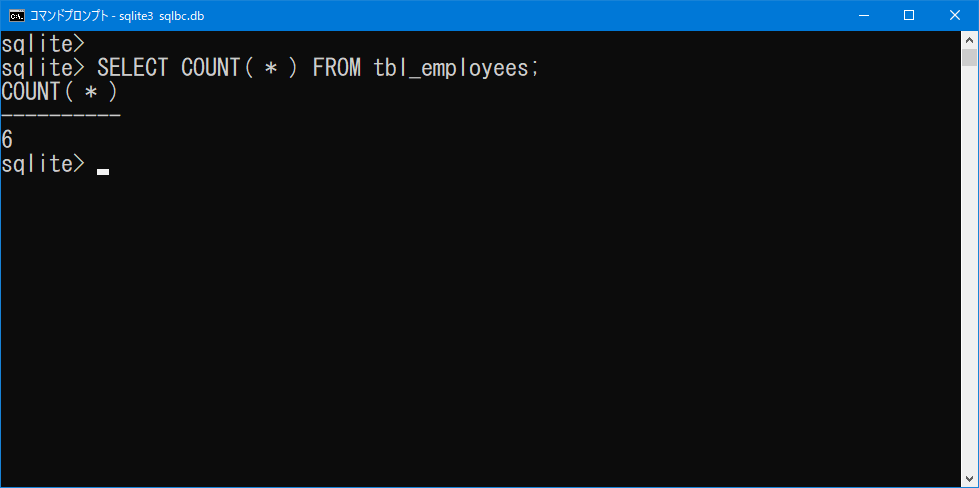Click the first empty sqlite> prompt line

coord(42,44)
